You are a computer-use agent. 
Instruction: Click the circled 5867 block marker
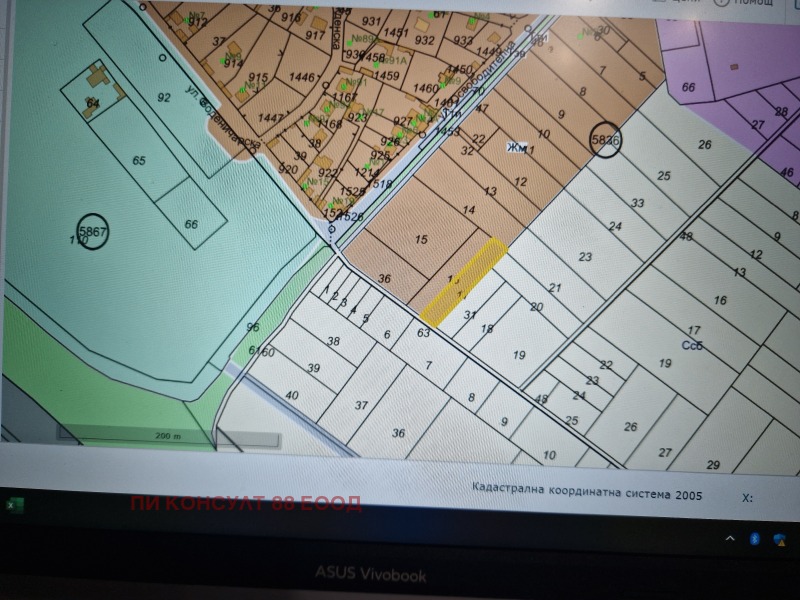pos(93,232)
